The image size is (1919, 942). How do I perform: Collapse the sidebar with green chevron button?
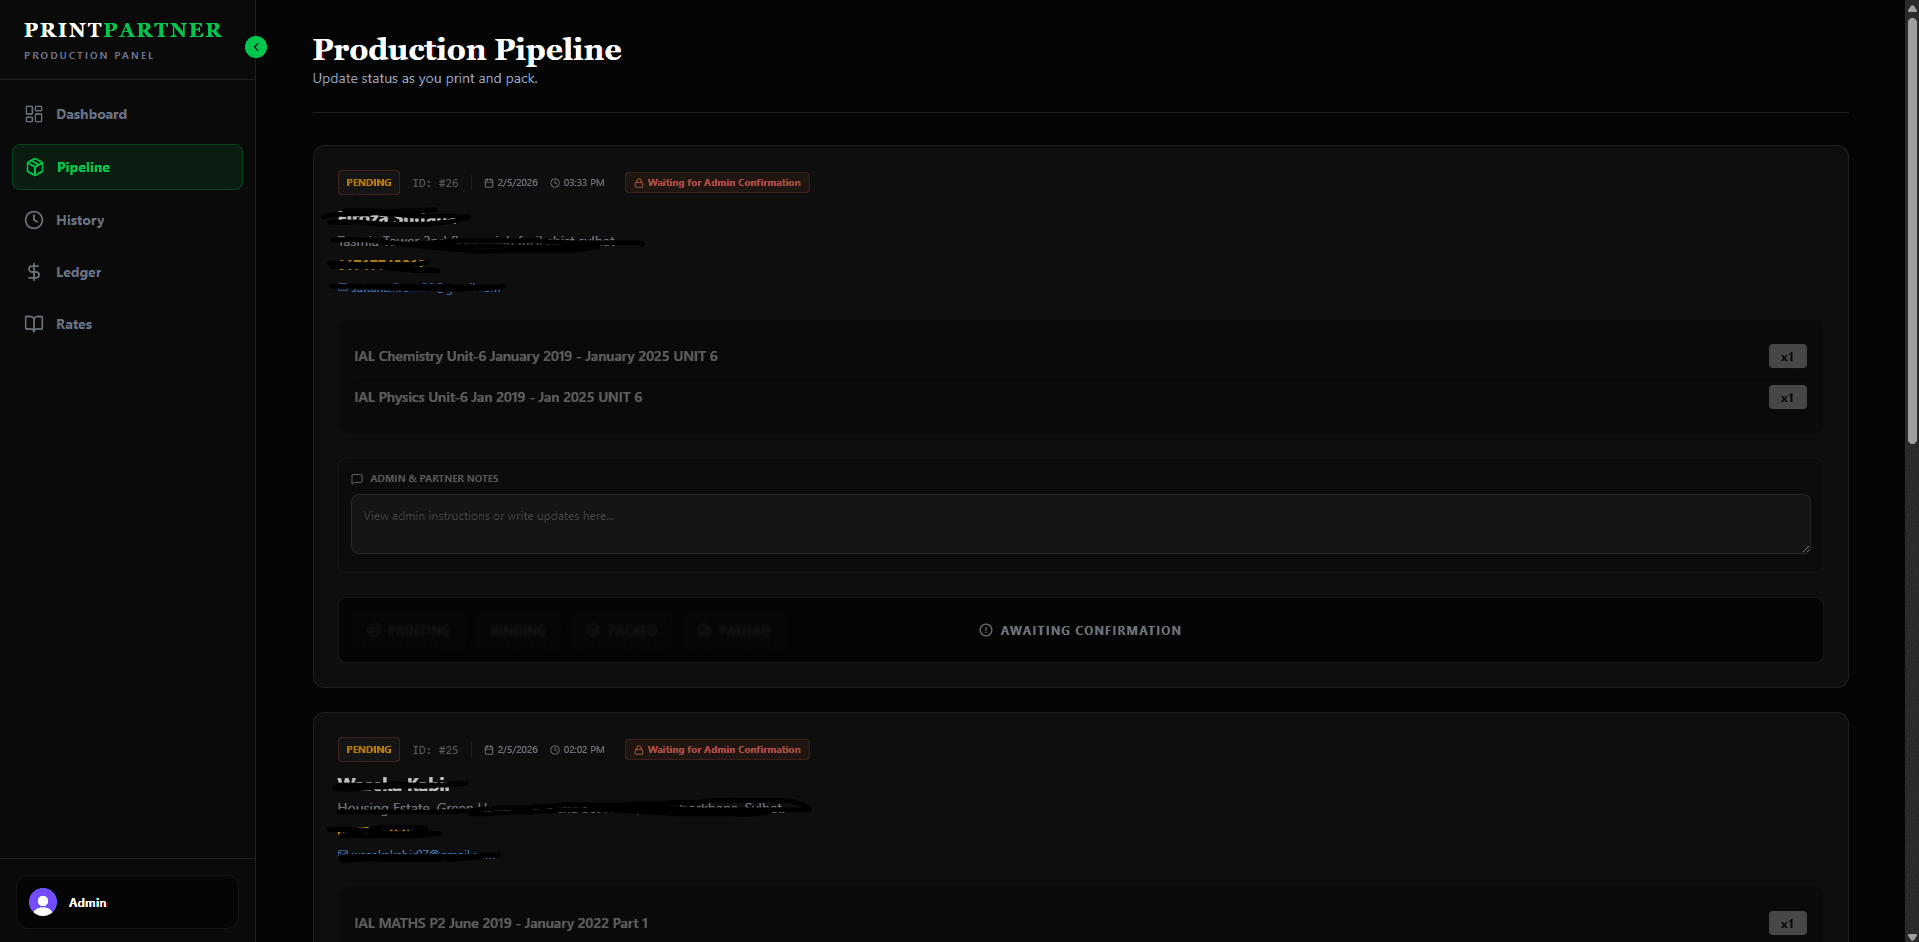[x=256, y=47]
